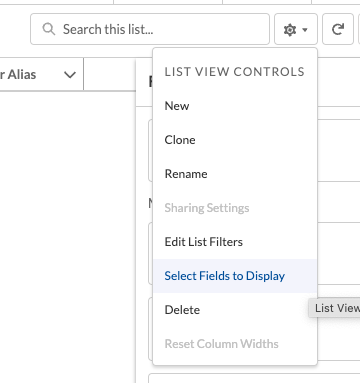The width and height of the screenshot is (360, 383).
Task: Click the disabled Sharing Settings entry
Action: click(x=235, y=208)
